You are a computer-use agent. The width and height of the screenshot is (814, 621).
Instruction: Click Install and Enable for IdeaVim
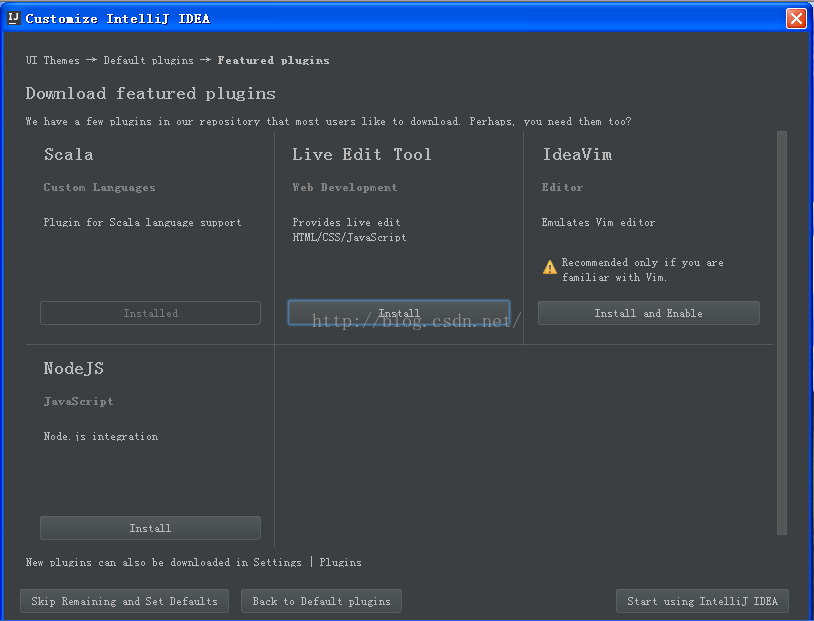(x=648, y=313)
